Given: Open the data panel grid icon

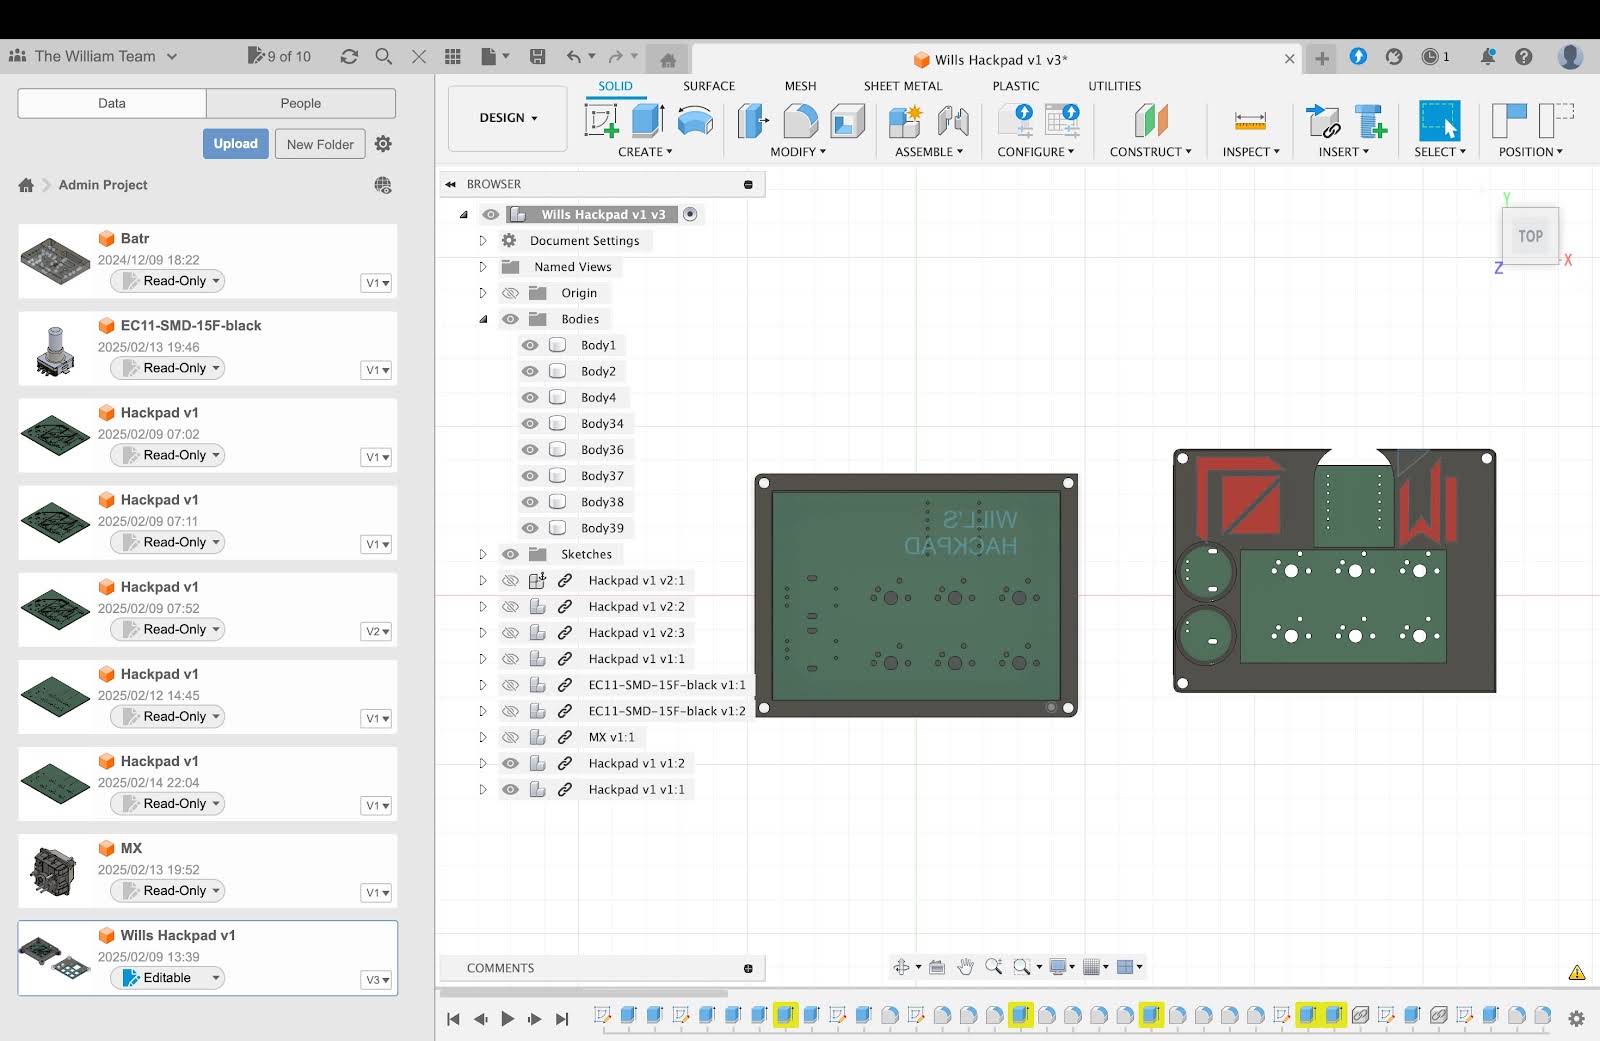Looking at the screenshot, I should [453, 56].
